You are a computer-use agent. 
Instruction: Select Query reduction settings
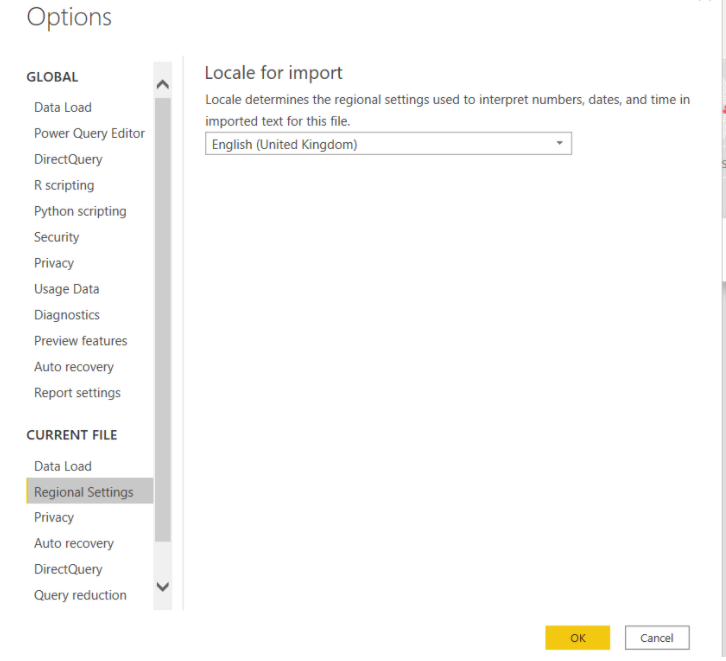(80, 595)
